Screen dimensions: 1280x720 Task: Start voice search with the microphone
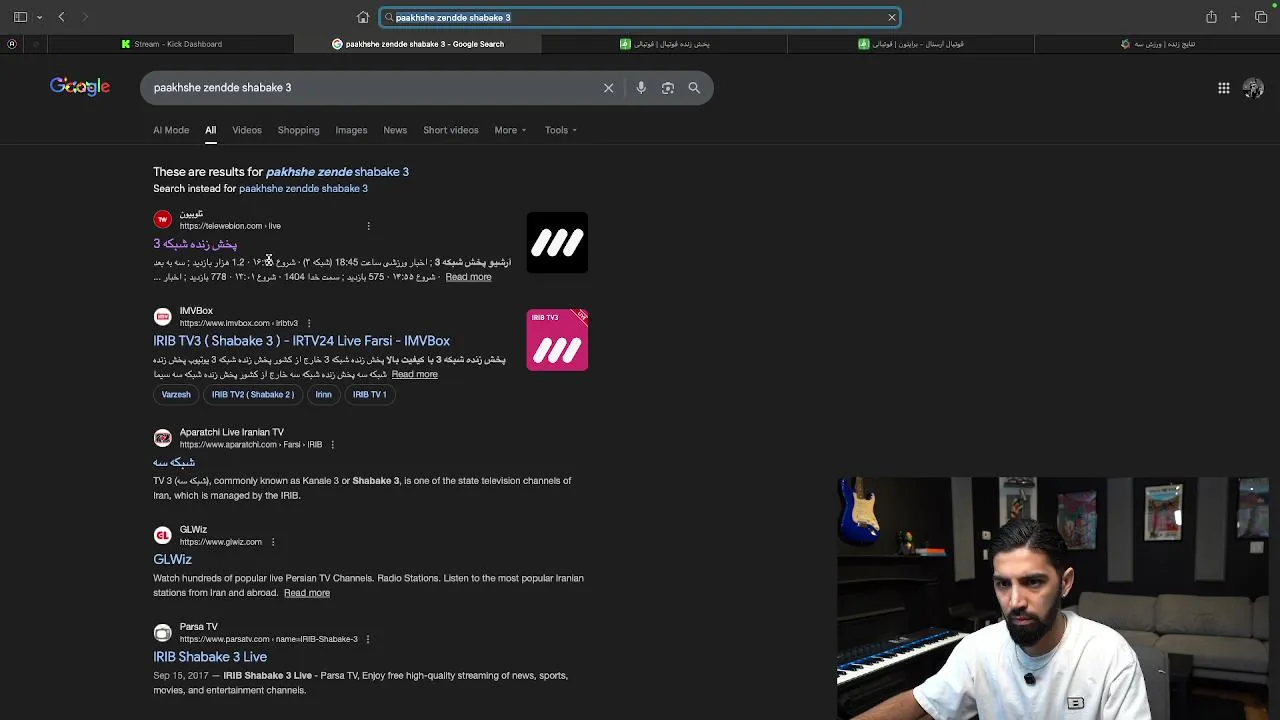(x=641, y=88)
